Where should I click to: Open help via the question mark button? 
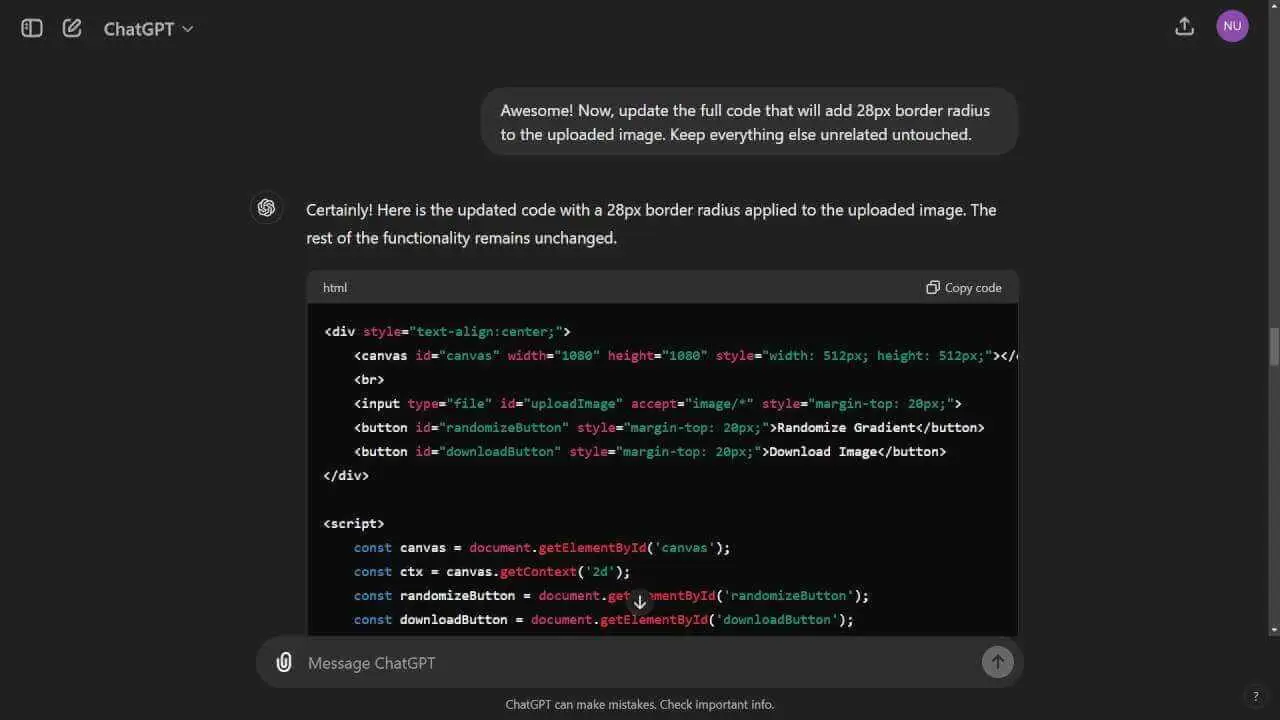point(1255,696)
